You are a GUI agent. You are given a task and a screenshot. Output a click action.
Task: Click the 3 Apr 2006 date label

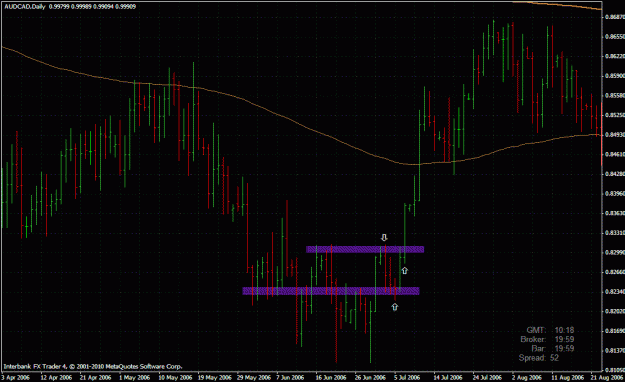(16, 377)
